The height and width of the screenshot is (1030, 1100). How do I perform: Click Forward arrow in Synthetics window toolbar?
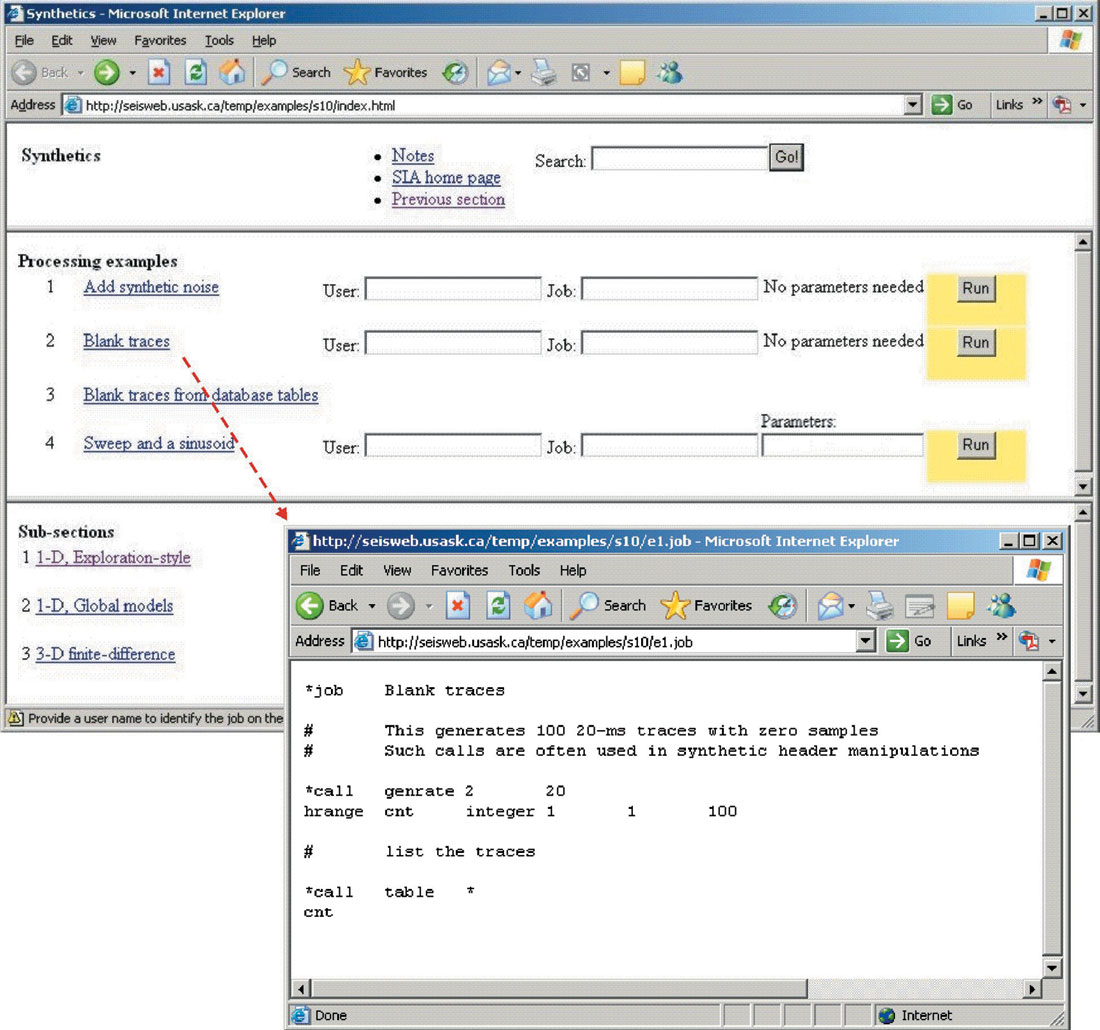coord(107,72)
